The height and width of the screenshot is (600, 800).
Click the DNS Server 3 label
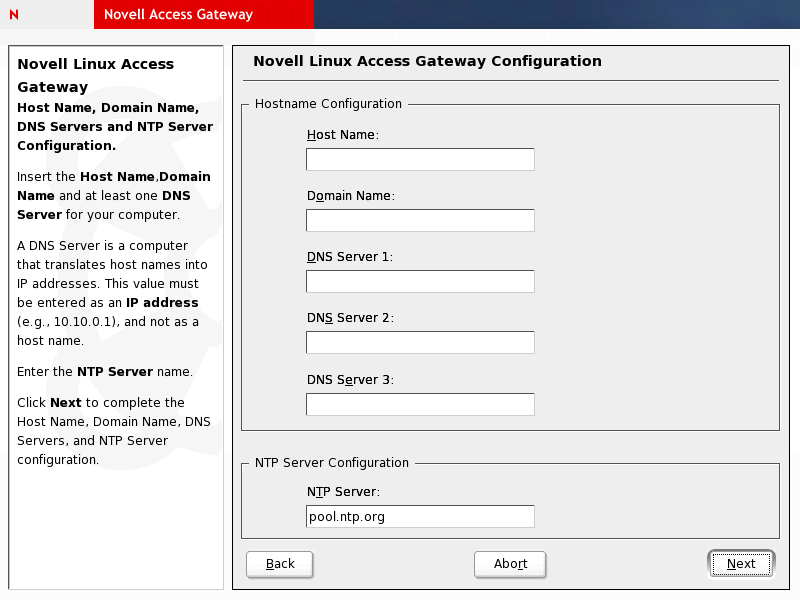(350, 380)
